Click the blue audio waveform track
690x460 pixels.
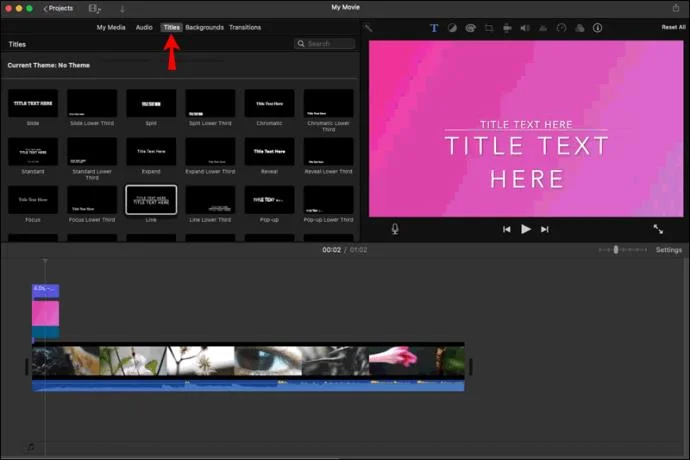pos(248,386)
